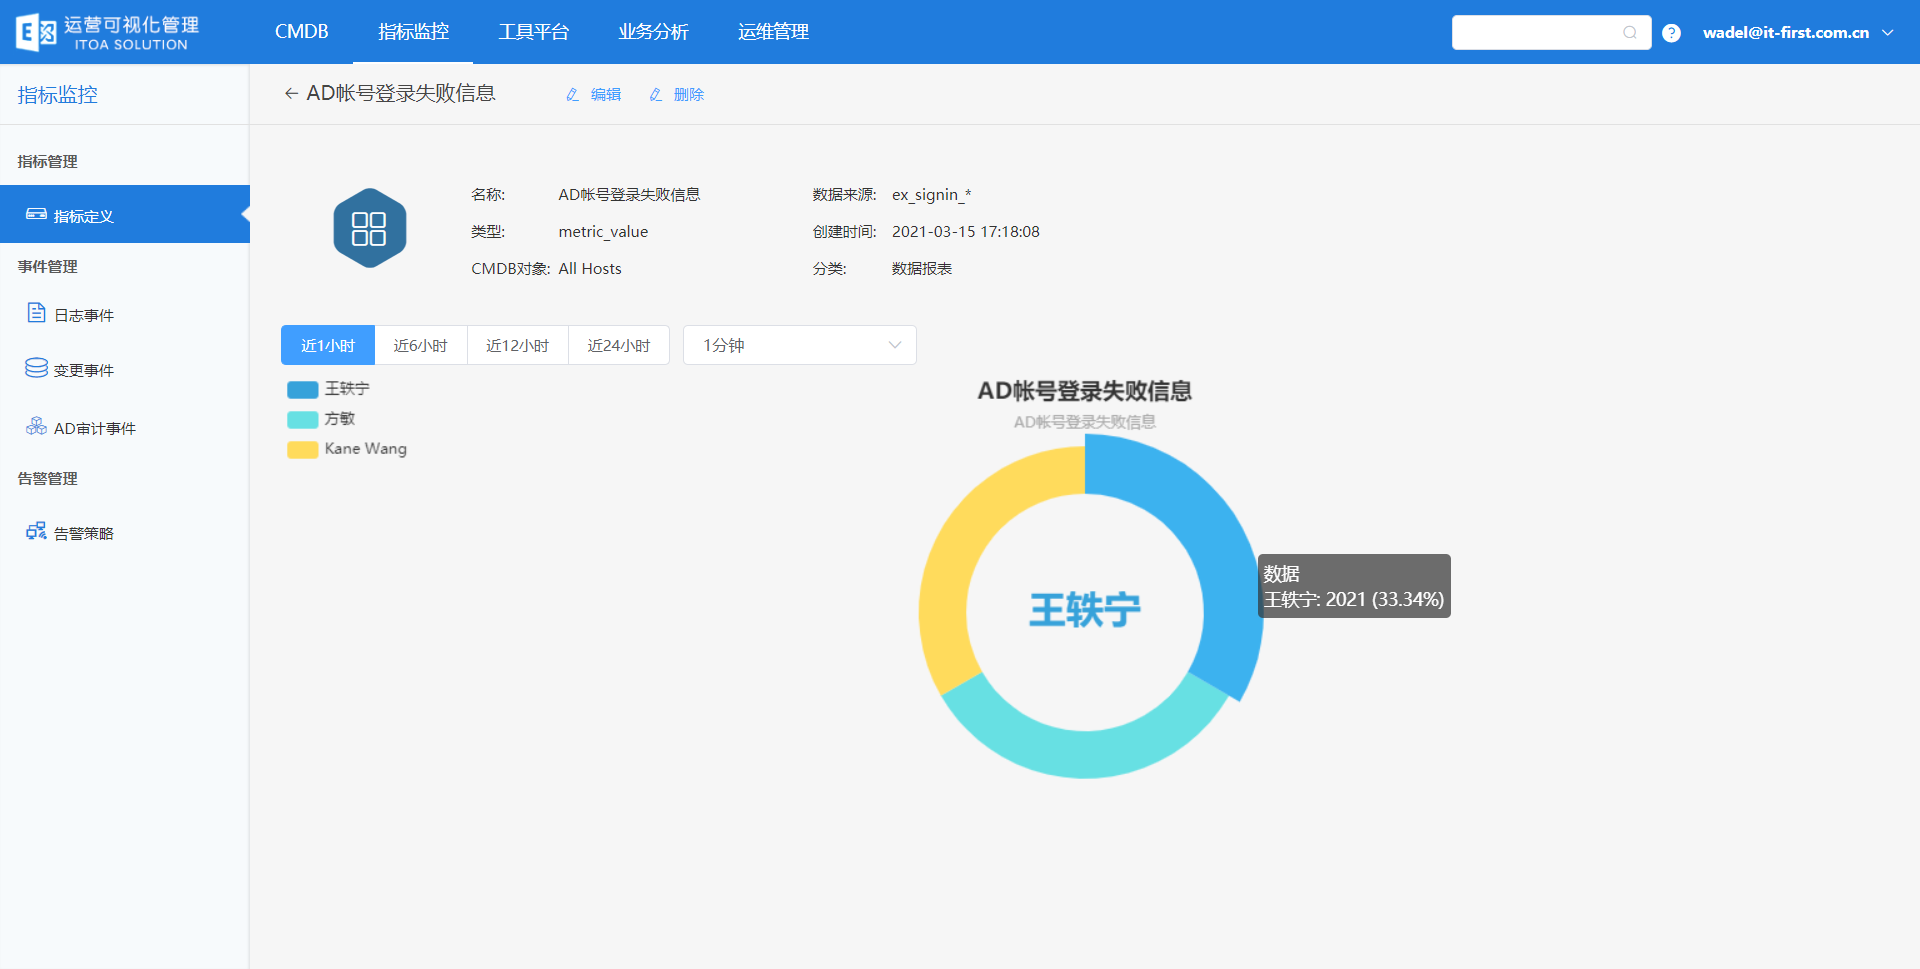Select the 近6小时 time range
The image size is (1920, 969).
click(421, 345)
